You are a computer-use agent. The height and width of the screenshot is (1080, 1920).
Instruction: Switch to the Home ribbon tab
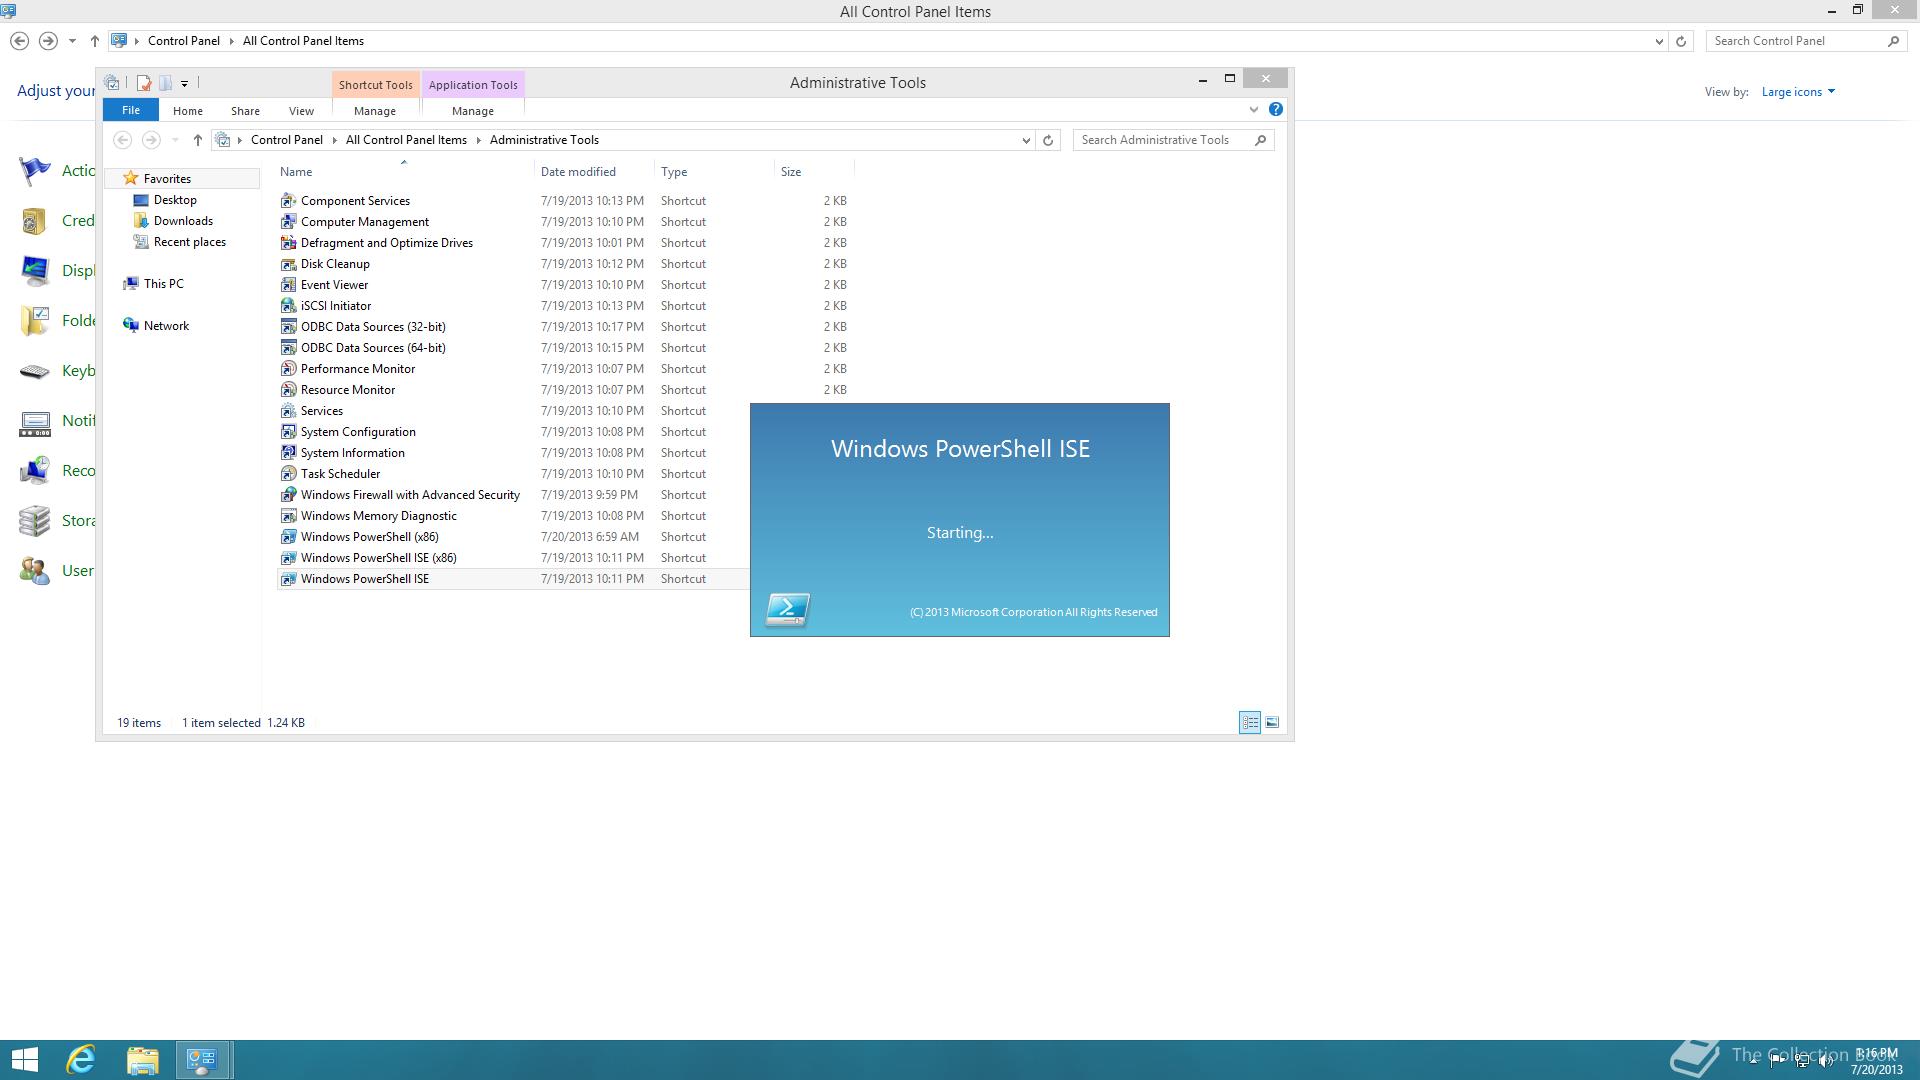tap(187, 111)
